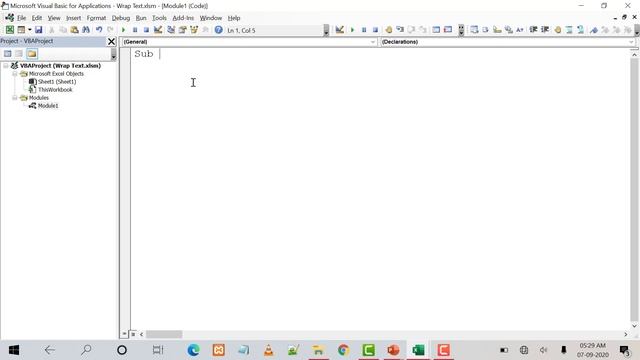The image size is (640, 360).
Task: Click the horizontal scrollbar right arrow
Action: pos(626,334)
